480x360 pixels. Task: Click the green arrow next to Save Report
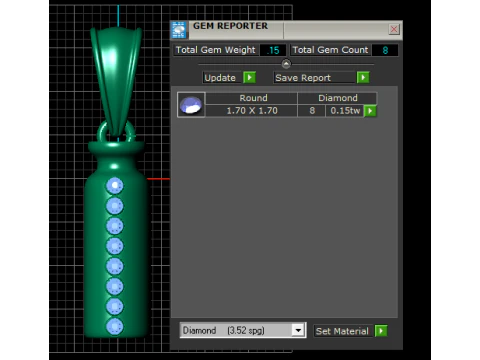[363, 78]
